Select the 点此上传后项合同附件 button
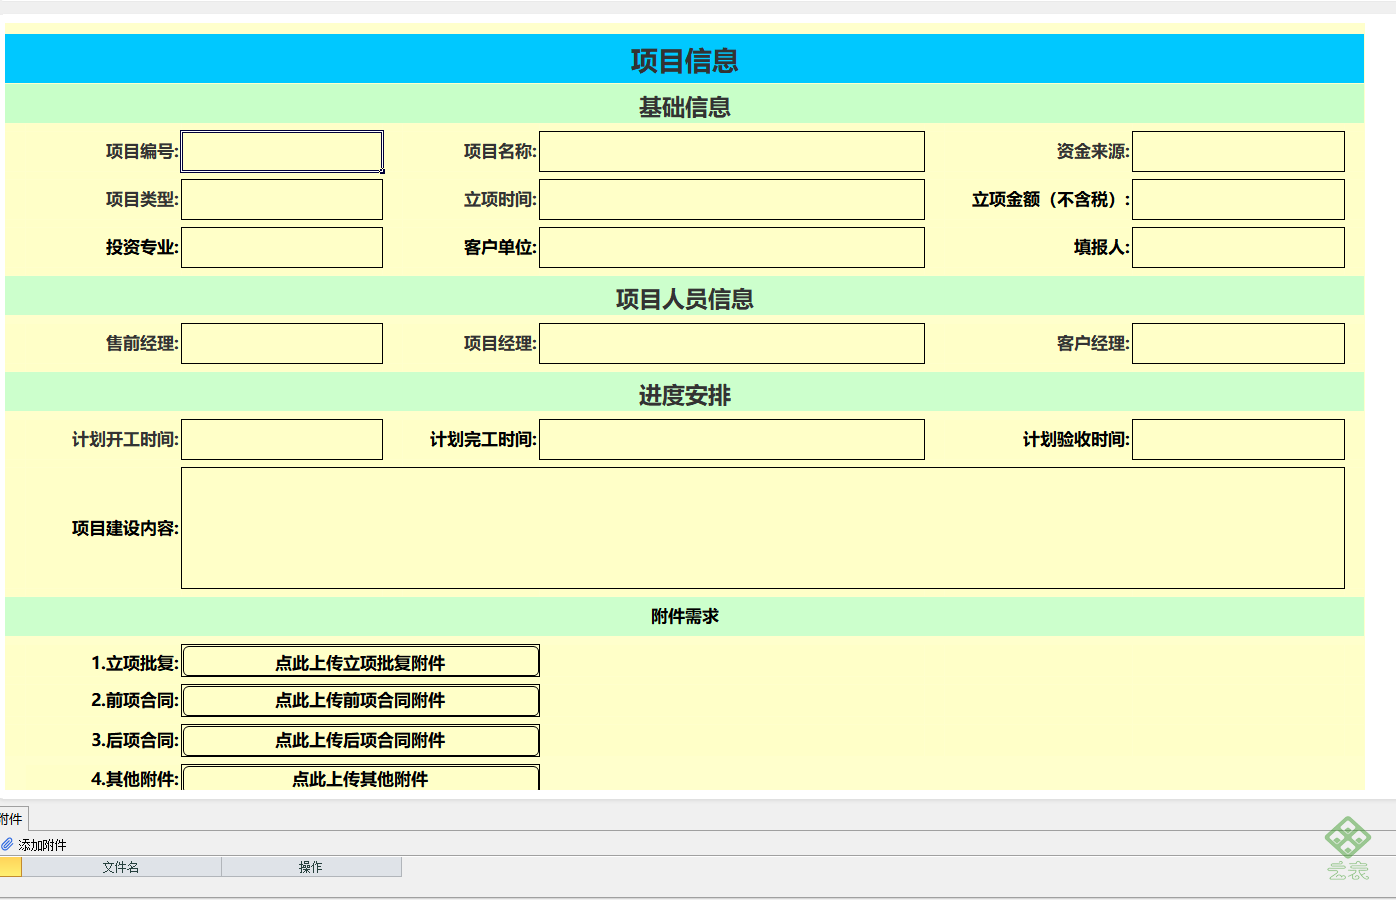Screen dimensions: 1396x900 (x=360, y=740)
